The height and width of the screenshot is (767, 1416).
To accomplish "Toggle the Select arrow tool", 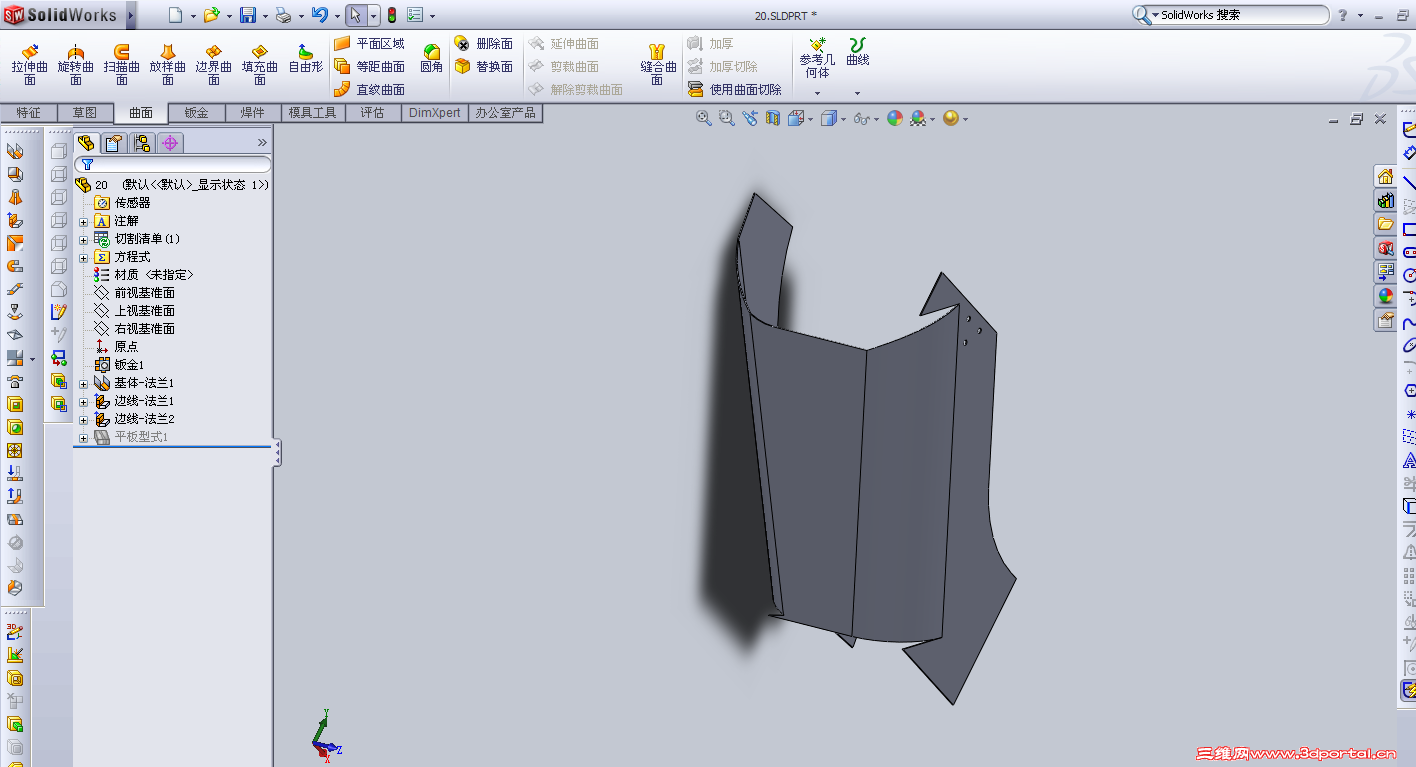I will [355, 15].
